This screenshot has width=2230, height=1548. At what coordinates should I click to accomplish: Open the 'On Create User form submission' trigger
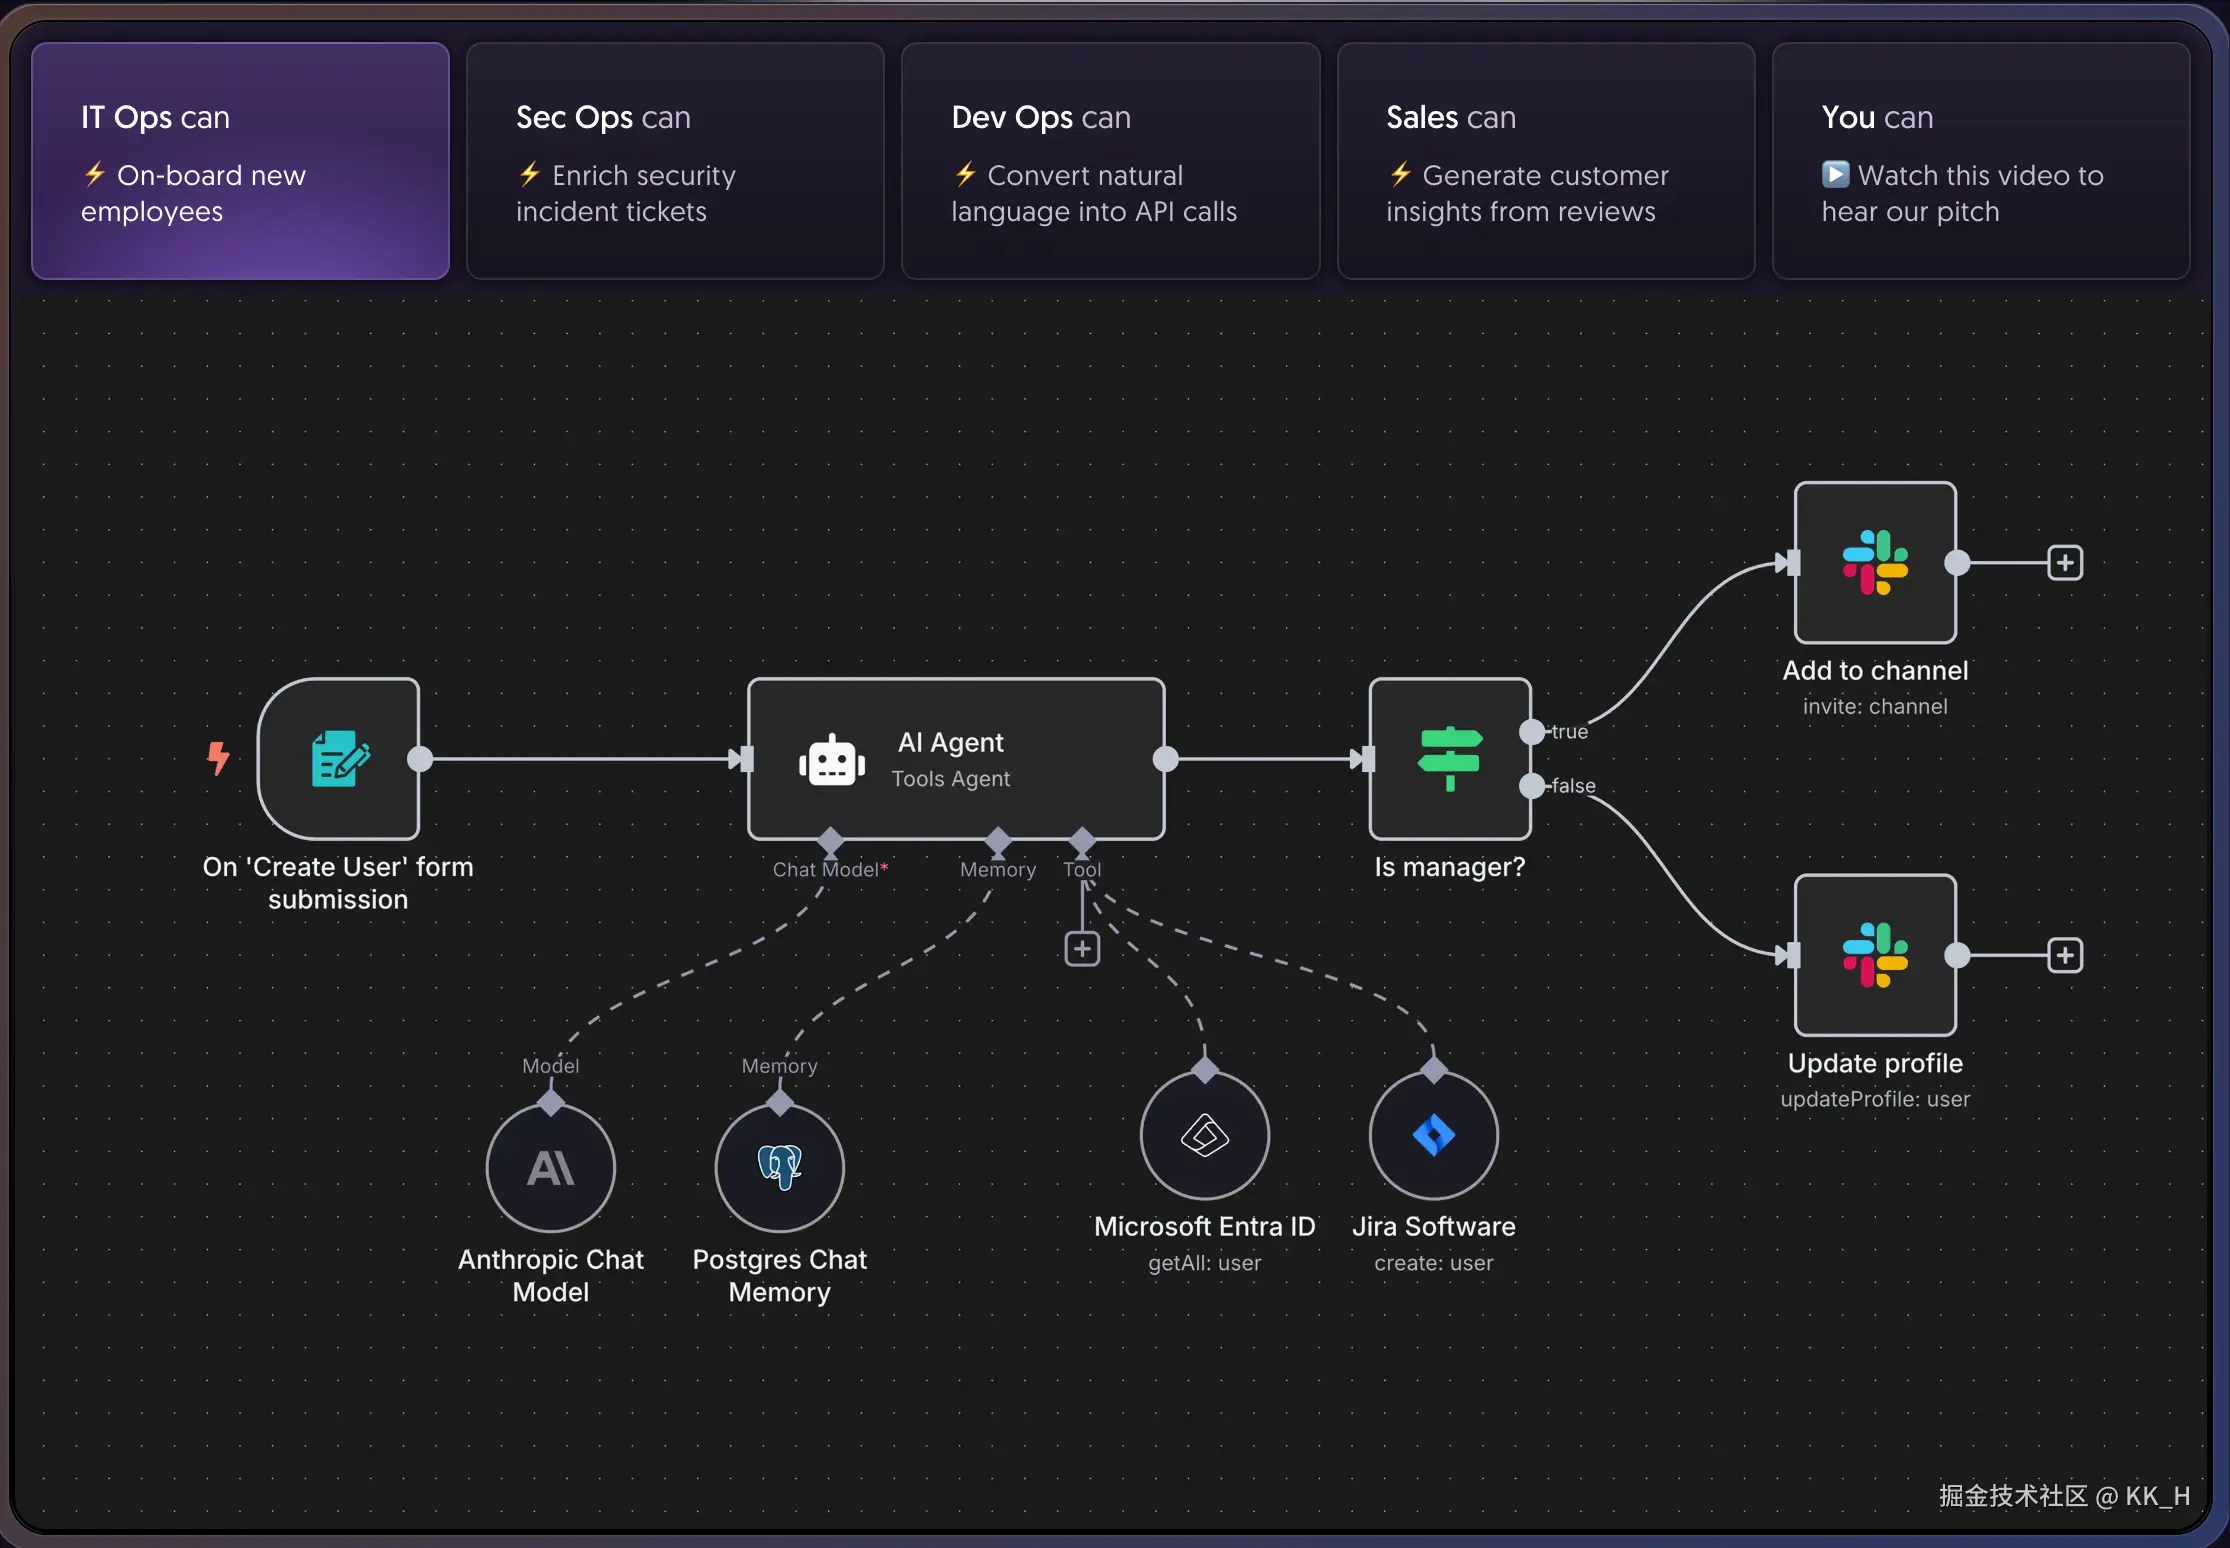338,760
